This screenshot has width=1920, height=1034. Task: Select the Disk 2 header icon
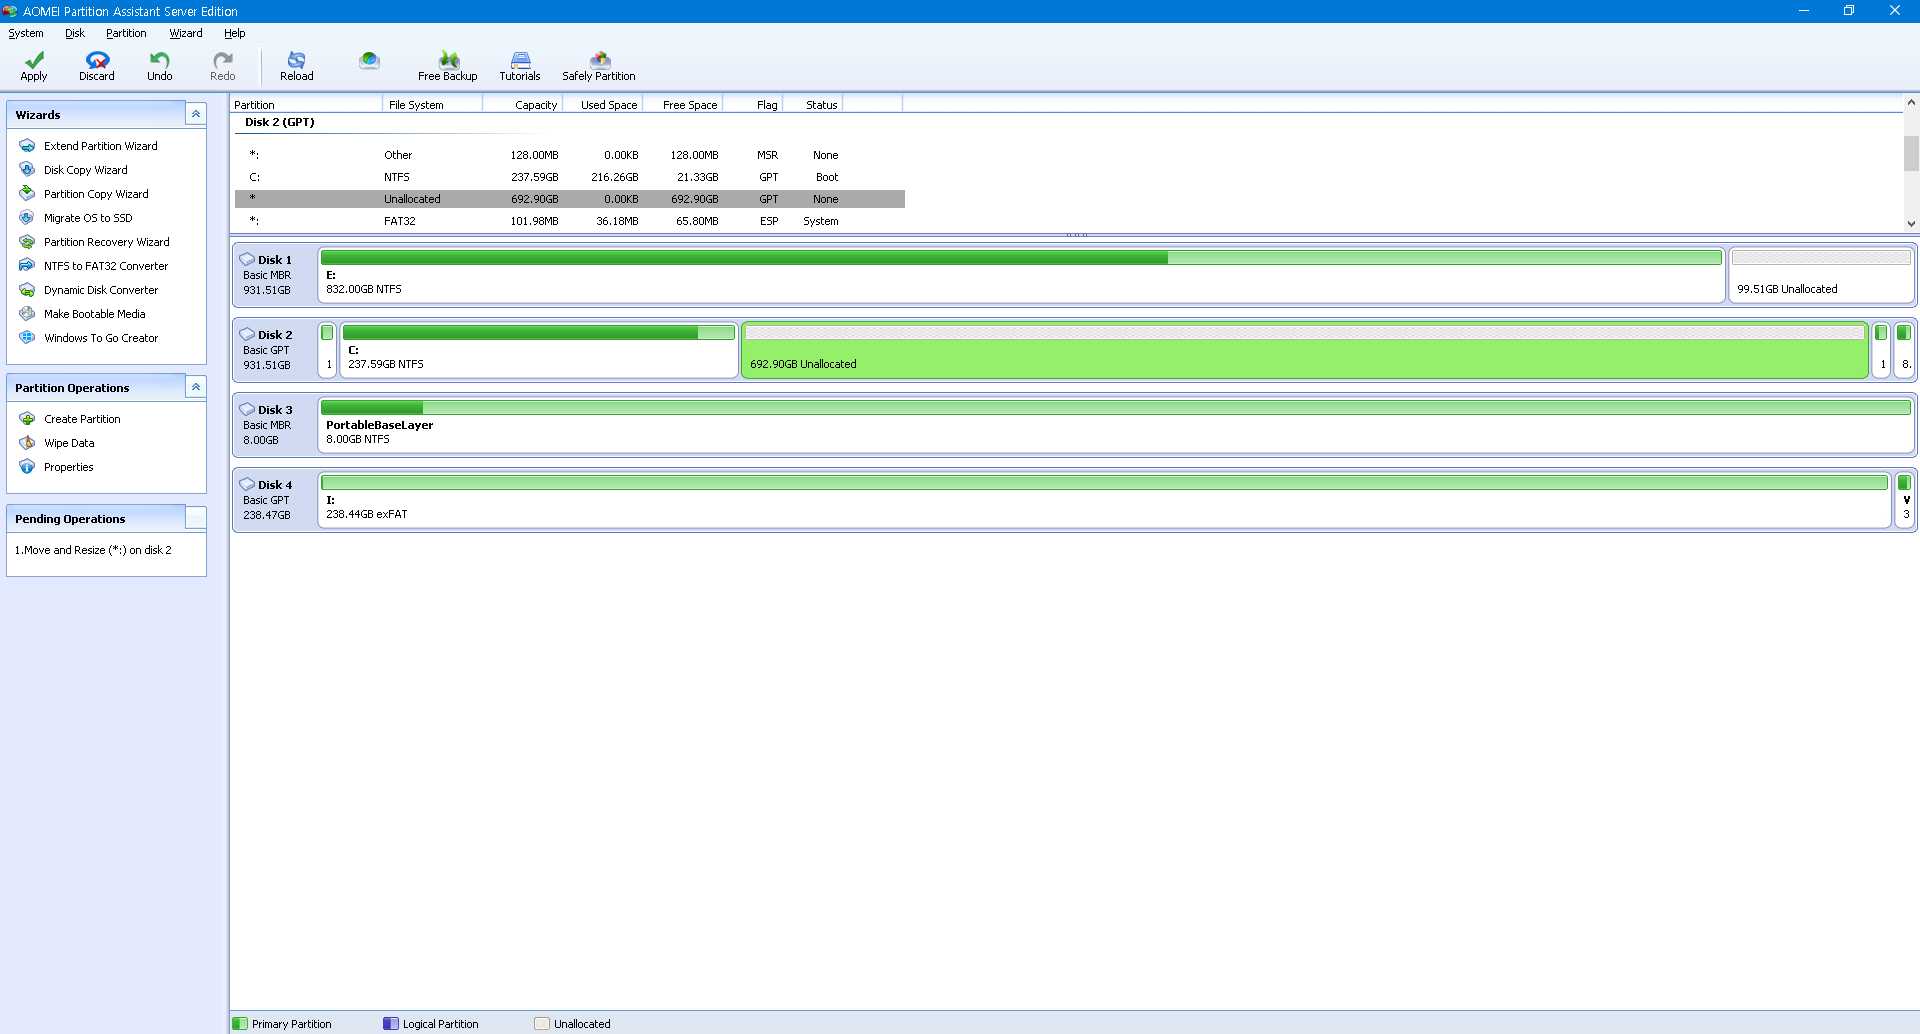coord(247,334)
